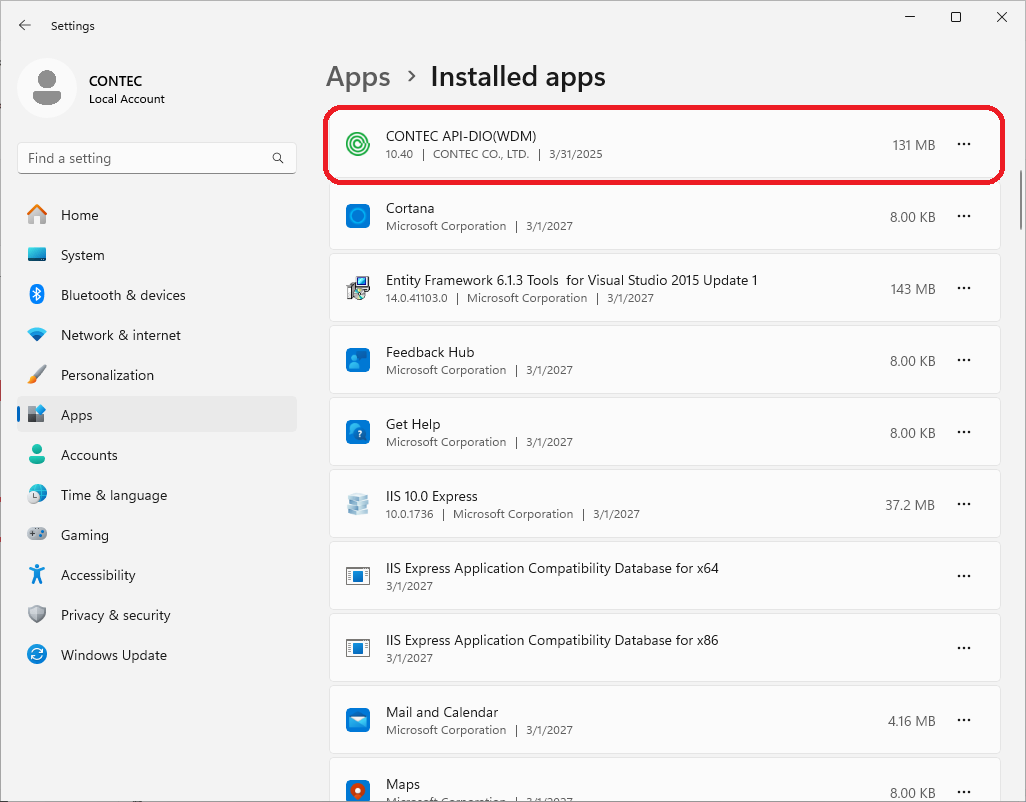Click the vertical scrollbar thumb
This screenshot has height=802, width=1026.
coord(1020,200)
